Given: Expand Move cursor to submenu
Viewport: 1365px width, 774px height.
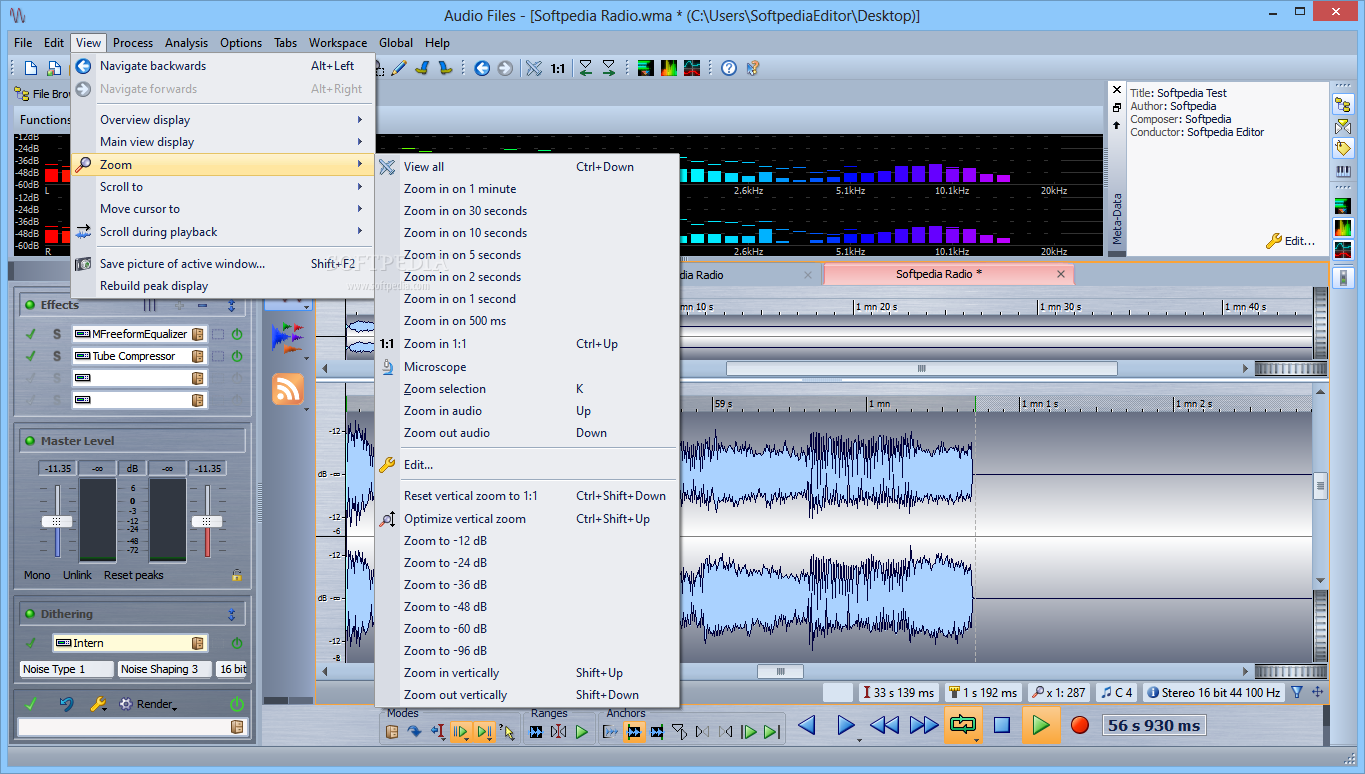Looking at the screenshot, I should coord(223,209).
